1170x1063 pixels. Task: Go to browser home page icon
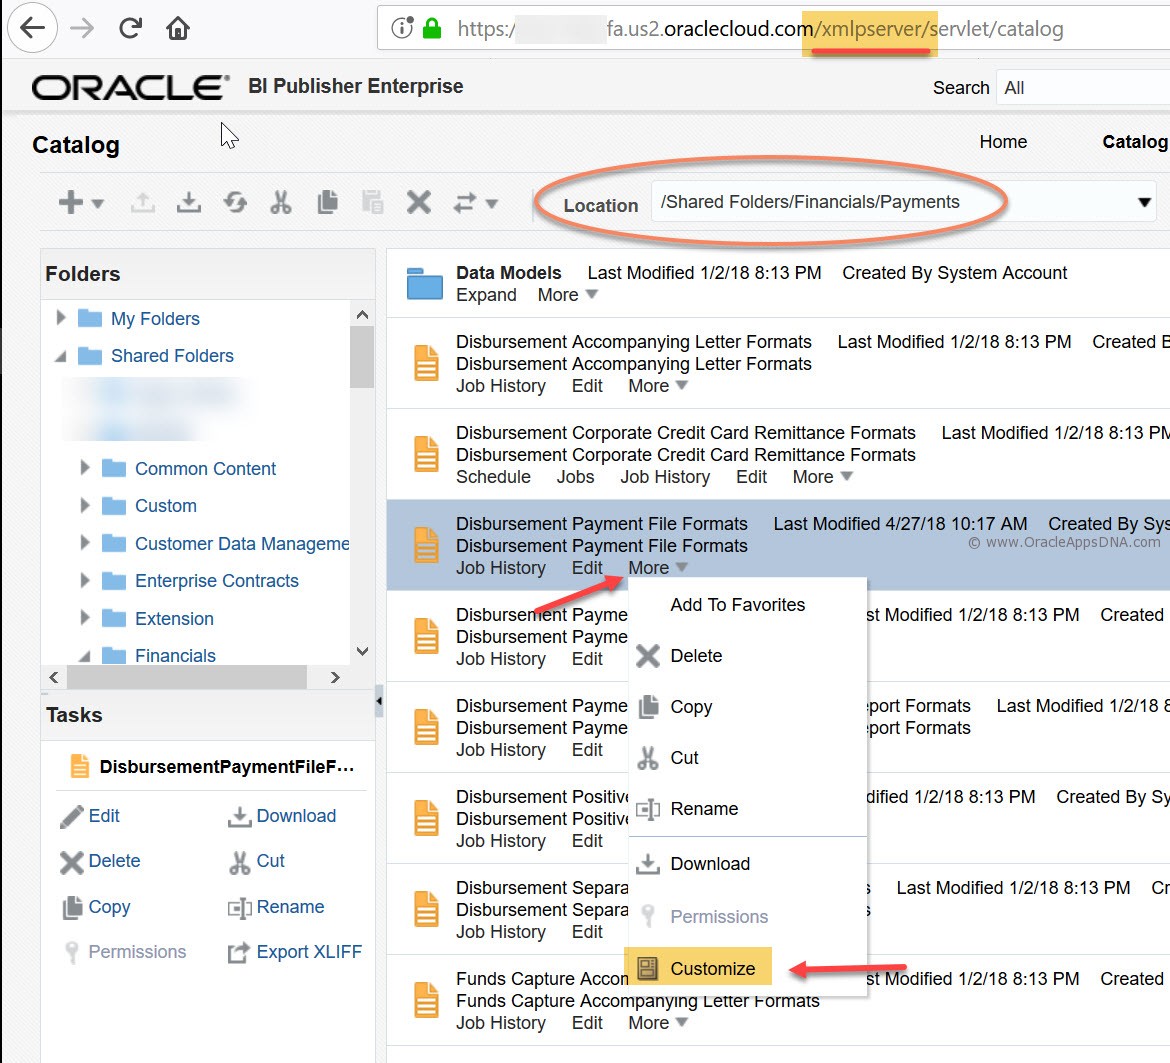point(178,28)
